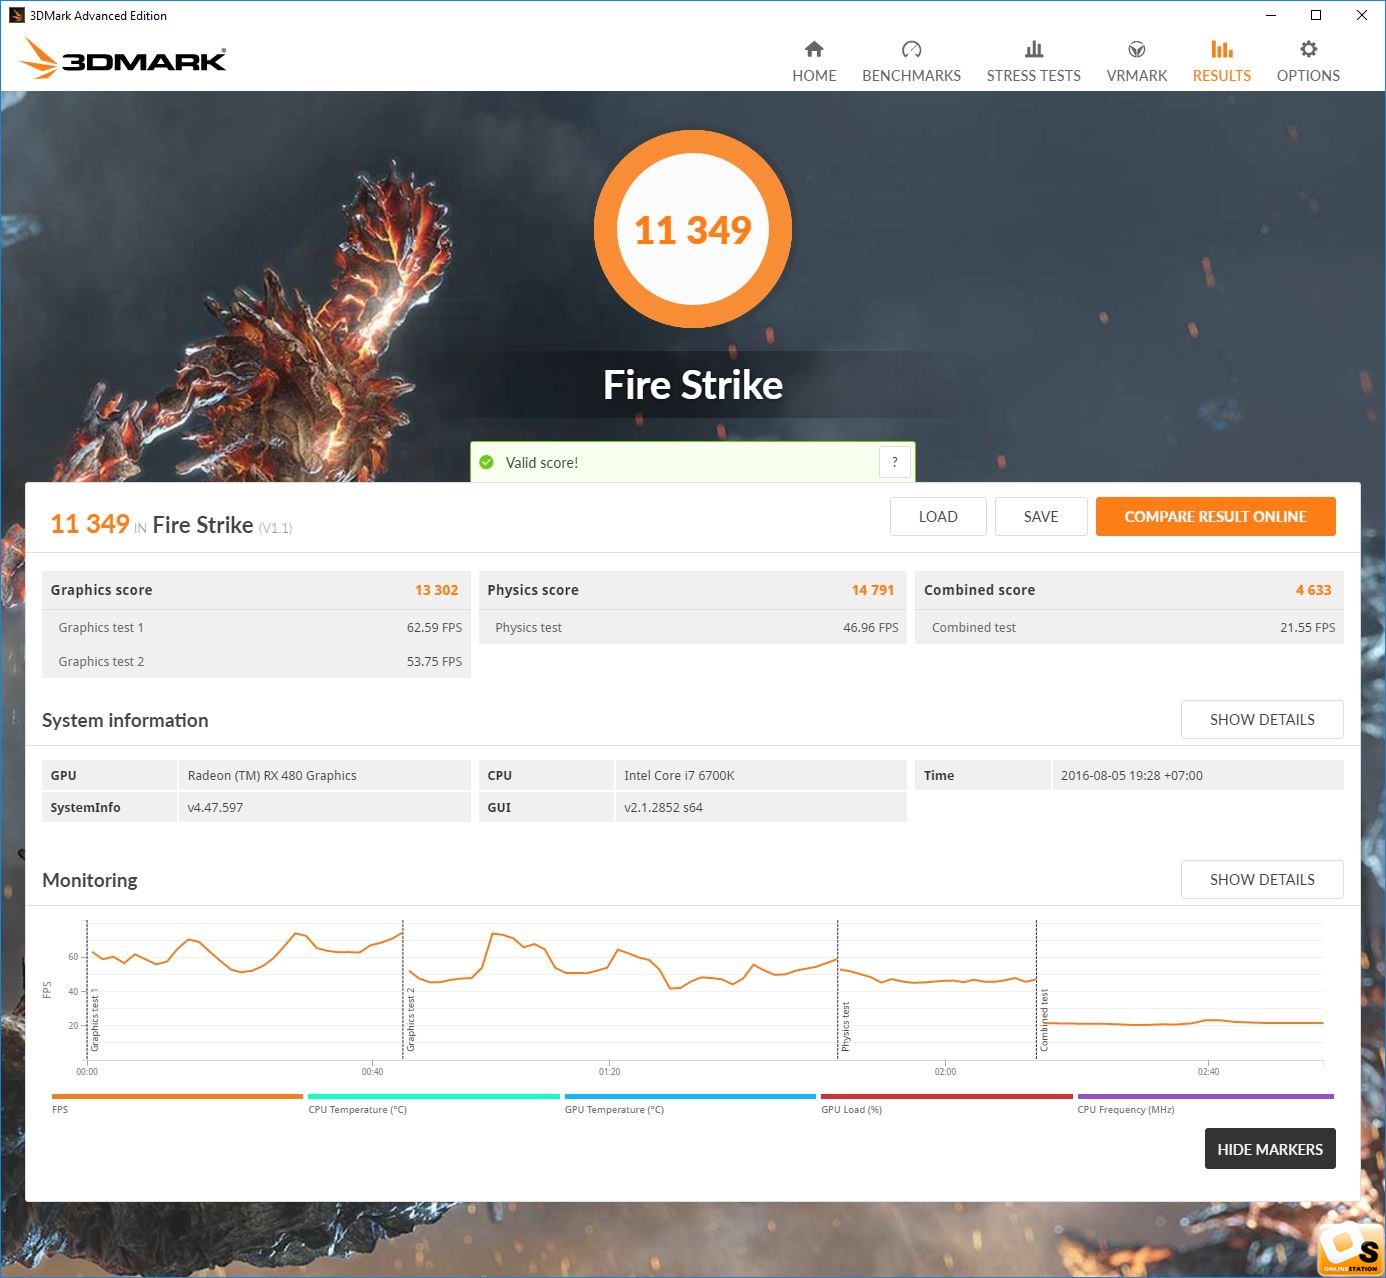Show details for System information

(x=1262, y=720)
